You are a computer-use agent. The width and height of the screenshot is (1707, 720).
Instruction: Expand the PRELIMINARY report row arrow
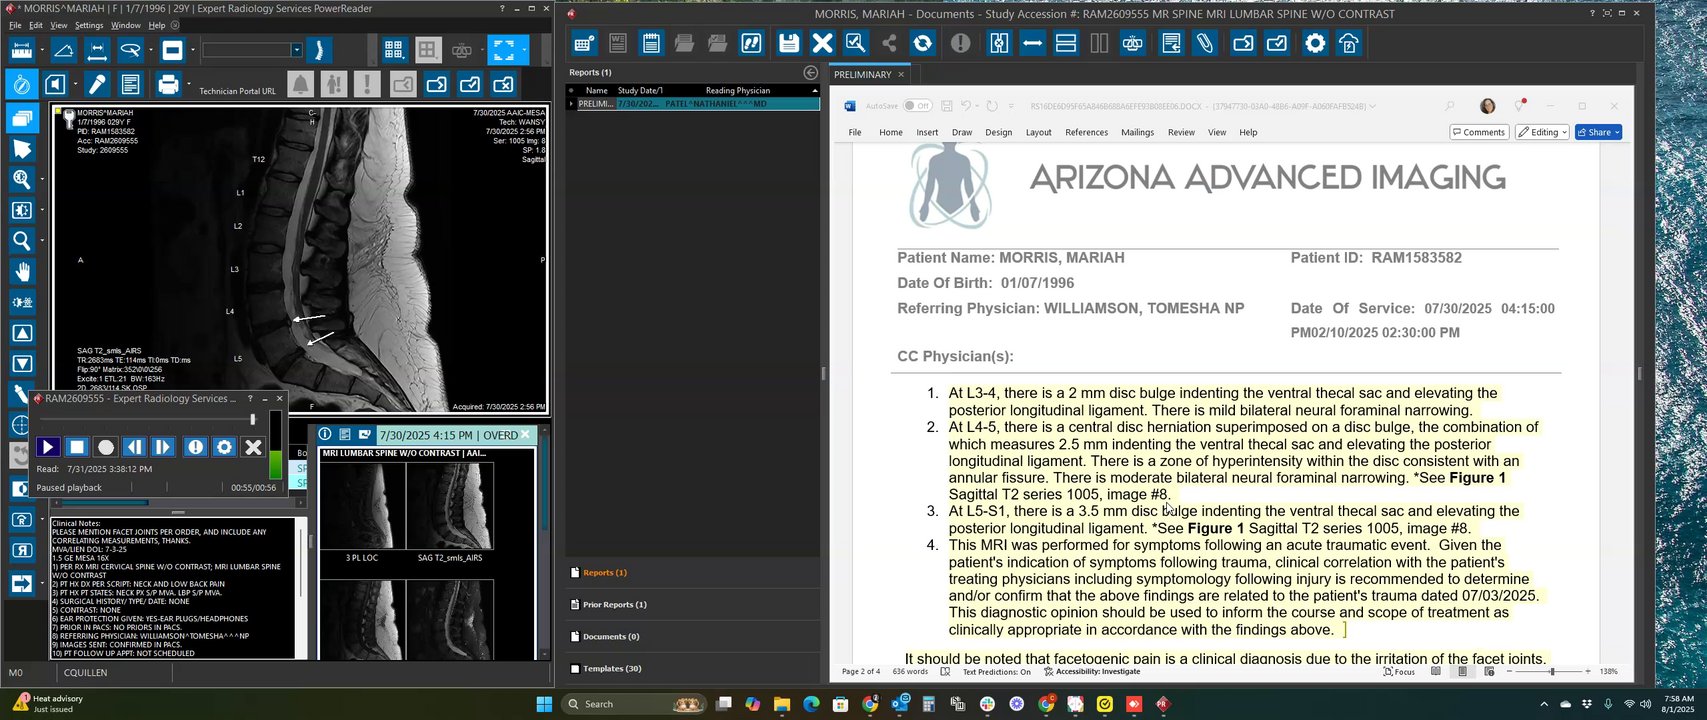[571, 104]
